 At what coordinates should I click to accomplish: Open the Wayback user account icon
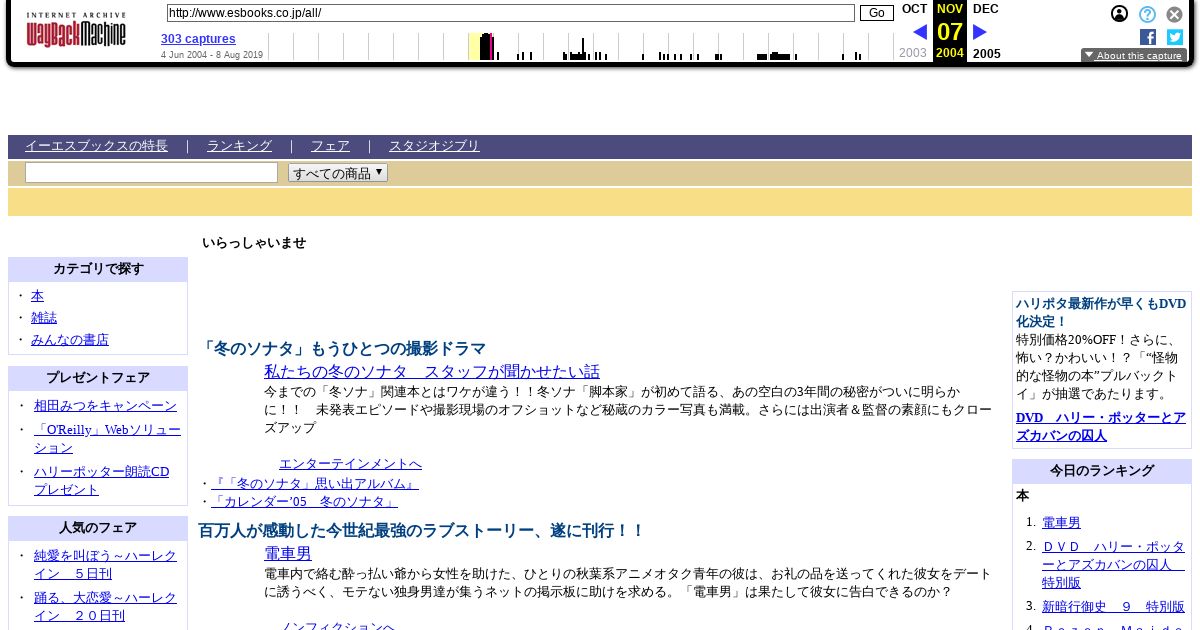pyautogui.click(x=1120, y=14)
